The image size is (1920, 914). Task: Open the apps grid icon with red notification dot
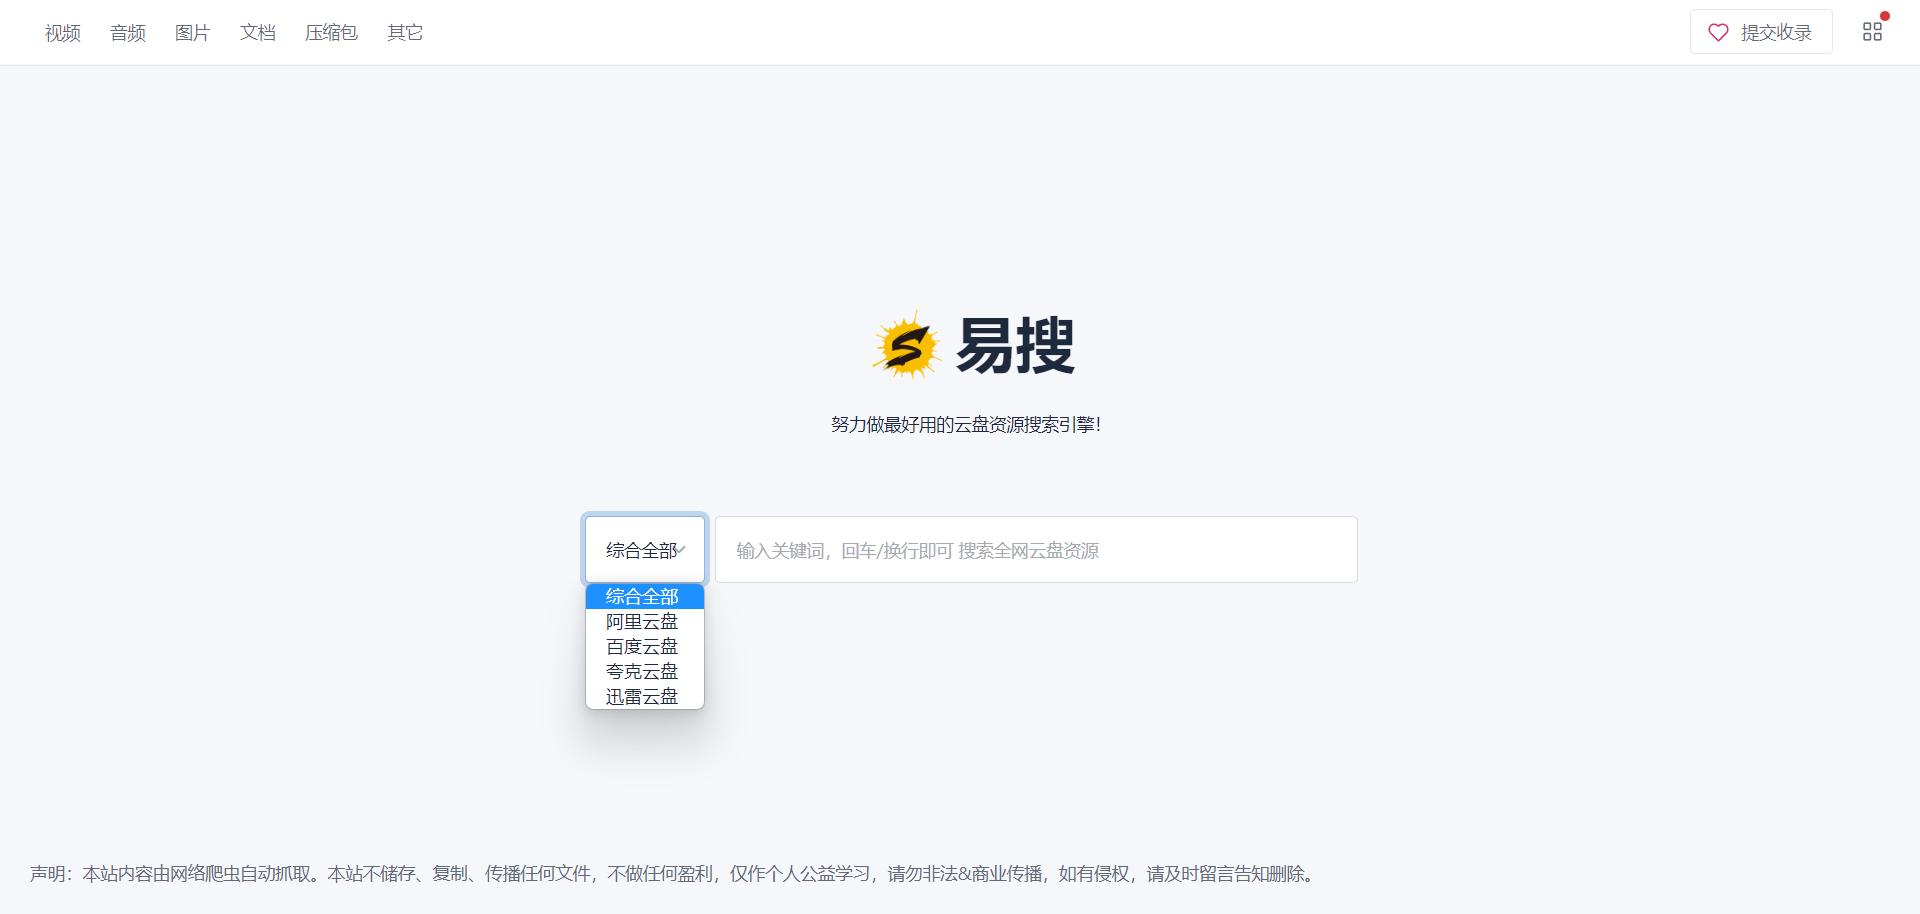tap(1873, 30)
